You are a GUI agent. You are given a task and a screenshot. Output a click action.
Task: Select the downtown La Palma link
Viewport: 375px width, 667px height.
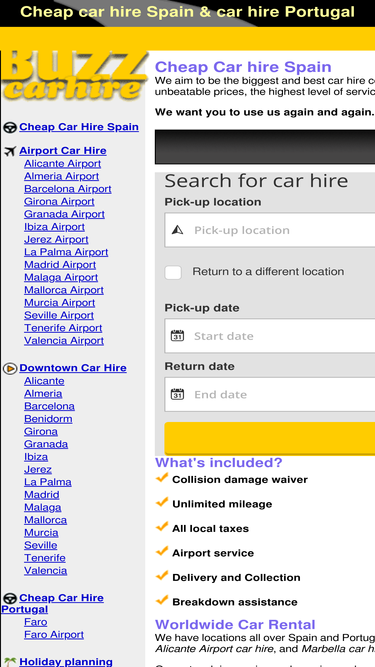click(x=48, y=482)
